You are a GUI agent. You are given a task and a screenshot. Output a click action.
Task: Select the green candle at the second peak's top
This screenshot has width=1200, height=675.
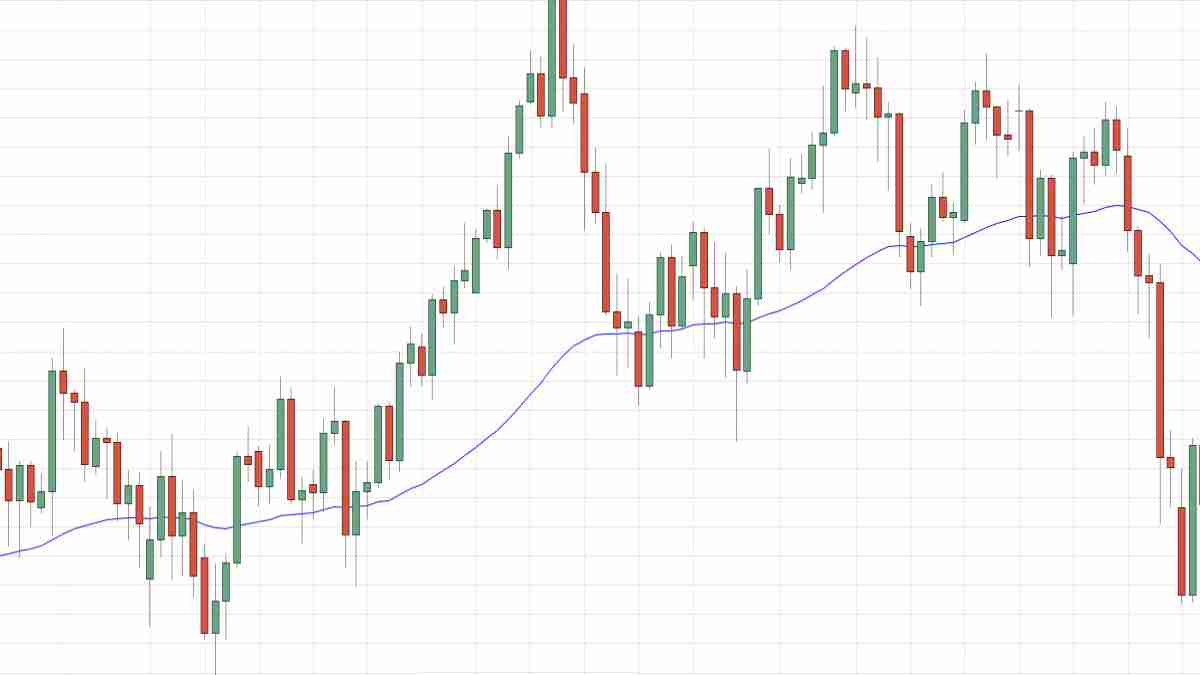pos(834,90)
